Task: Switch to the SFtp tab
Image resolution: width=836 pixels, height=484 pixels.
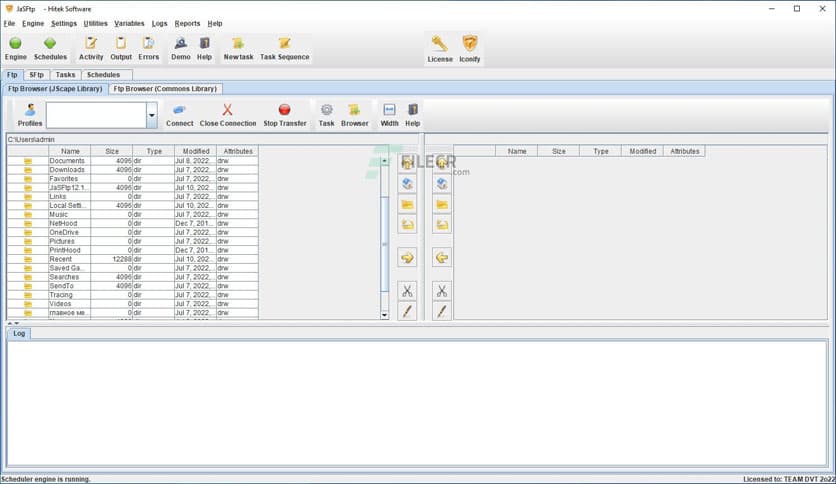Action: (x=36, y=75)
